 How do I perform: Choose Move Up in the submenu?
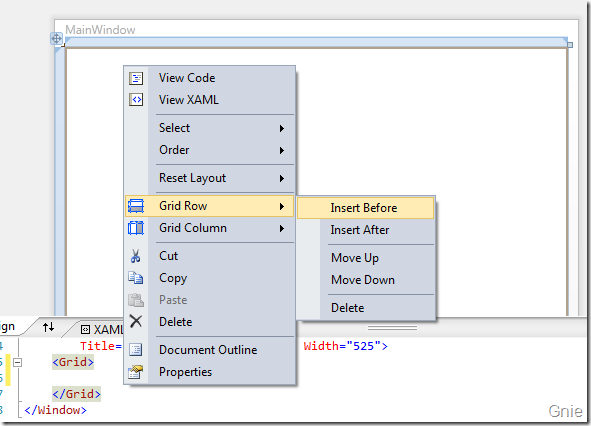click(365, 258)
